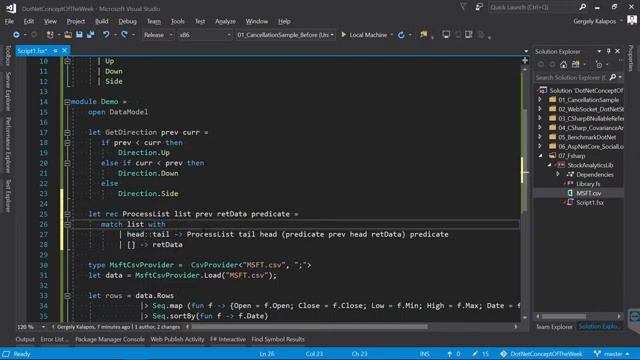The height and width of the screenshot is (360, 640).
Task: Start debugging with green play icon
Action: (x=344, y=35)
